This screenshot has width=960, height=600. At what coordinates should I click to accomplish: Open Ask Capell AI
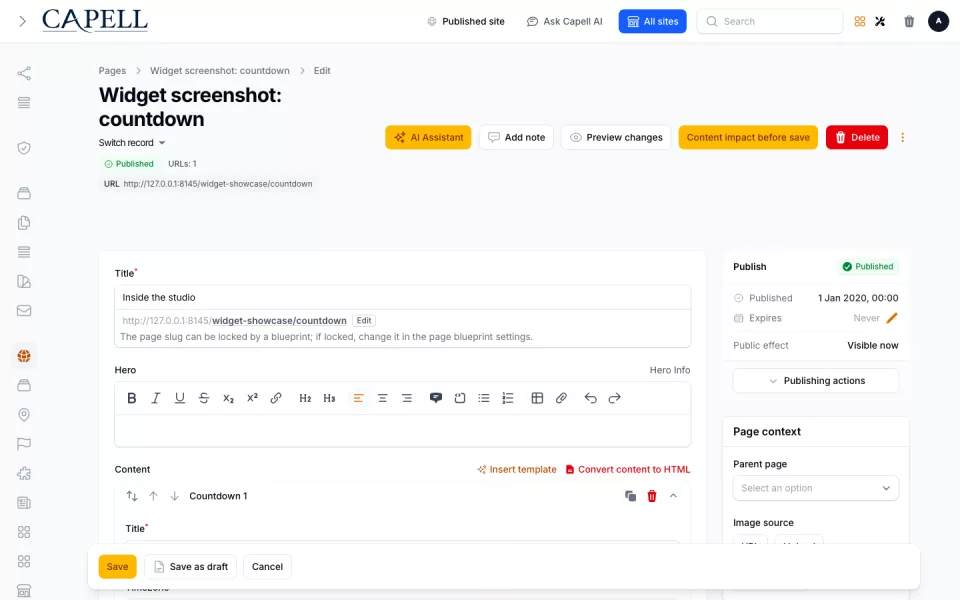[564, 21]
